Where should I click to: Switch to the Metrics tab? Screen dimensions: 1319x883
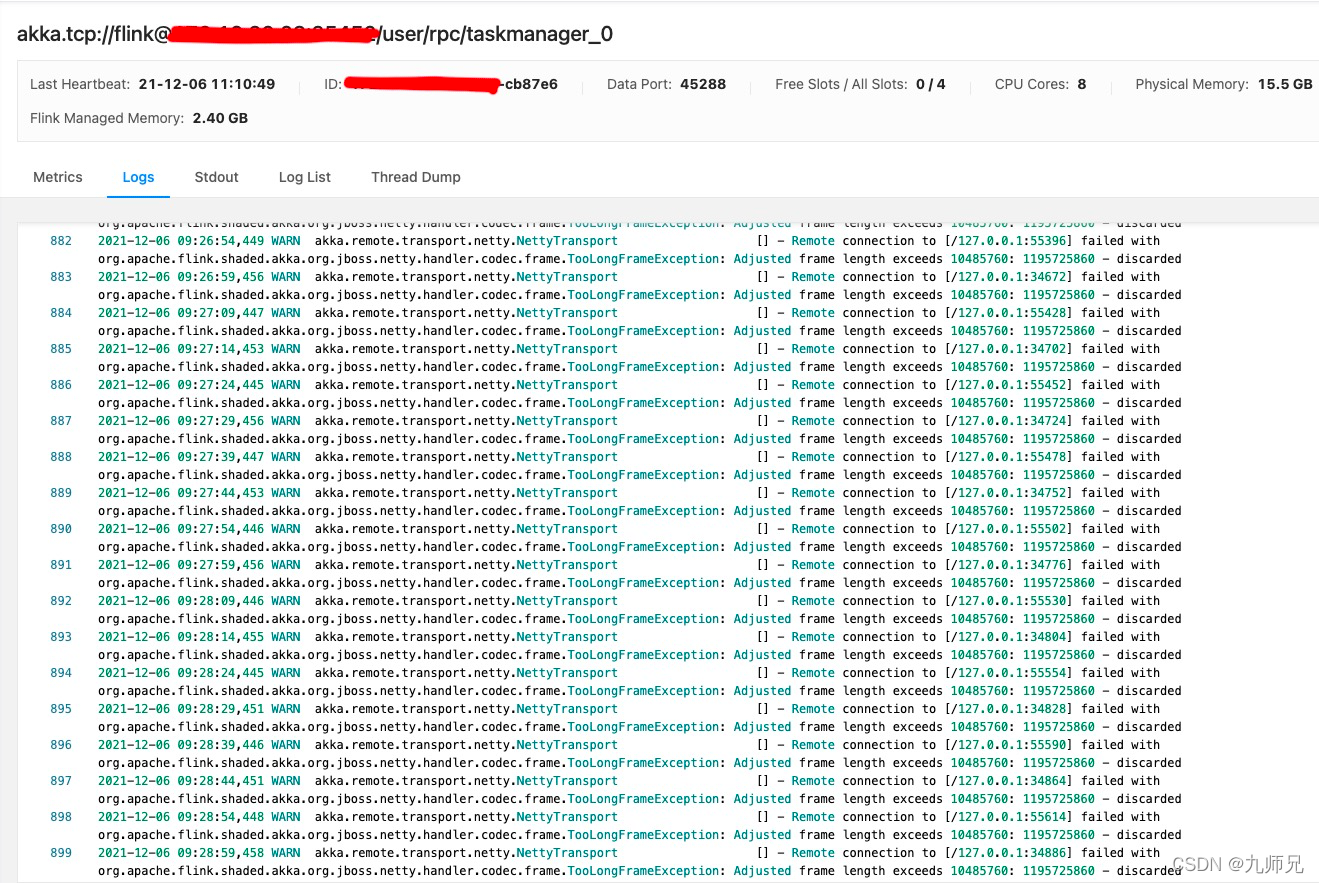[57, 177]
